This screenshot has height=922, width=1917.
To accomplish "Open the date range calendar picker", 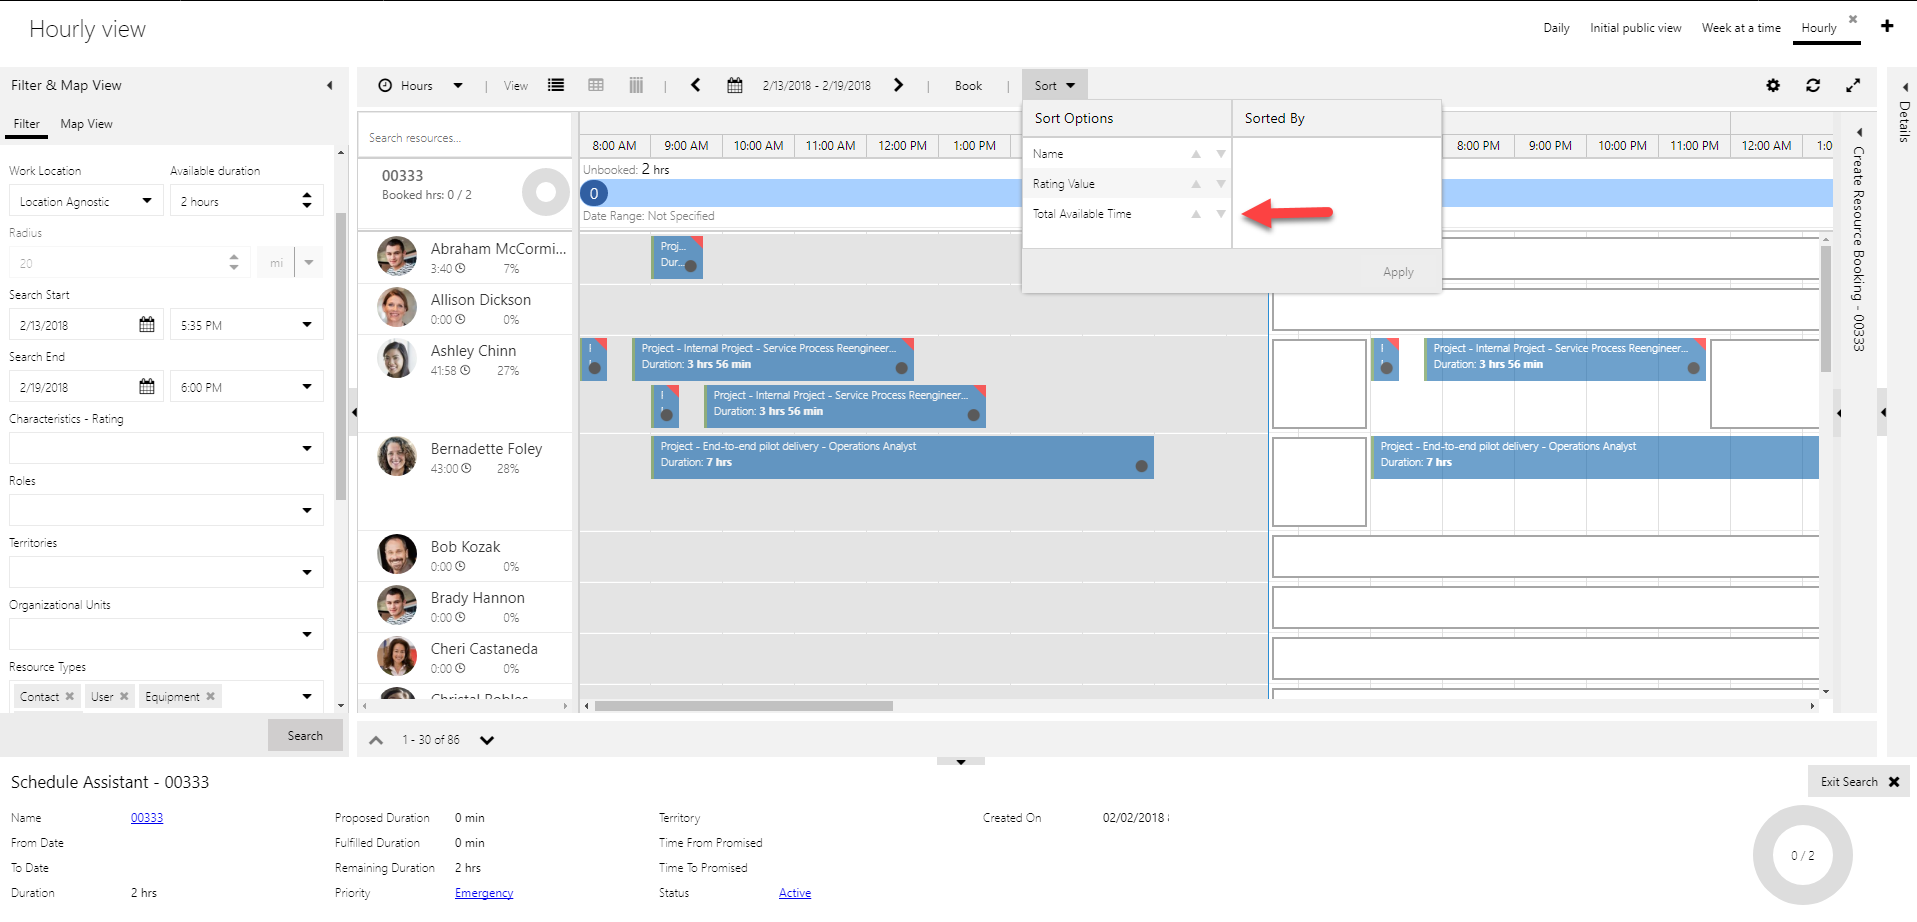I will click(735, 86).
